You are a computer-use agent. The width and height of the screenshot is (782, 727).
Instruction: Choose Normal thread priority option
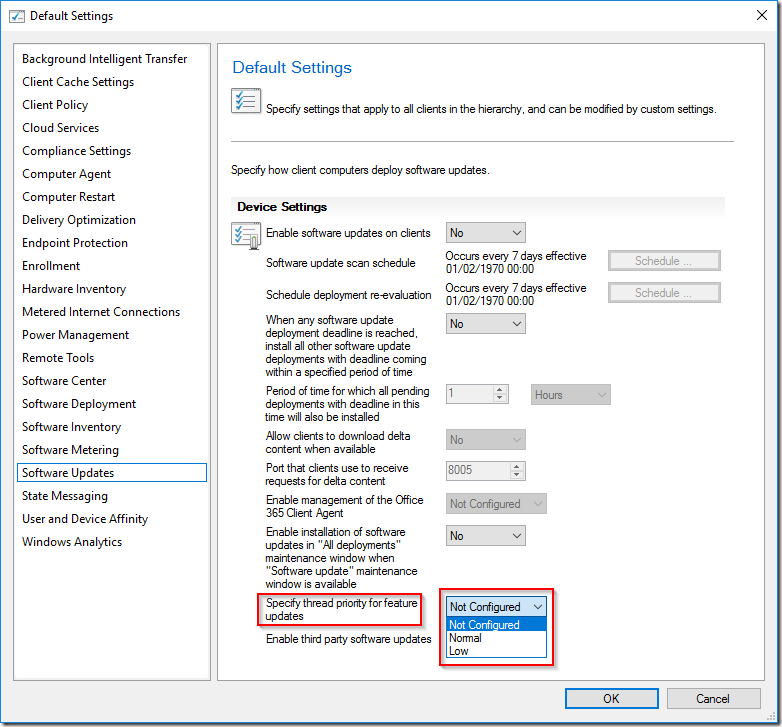465,638
